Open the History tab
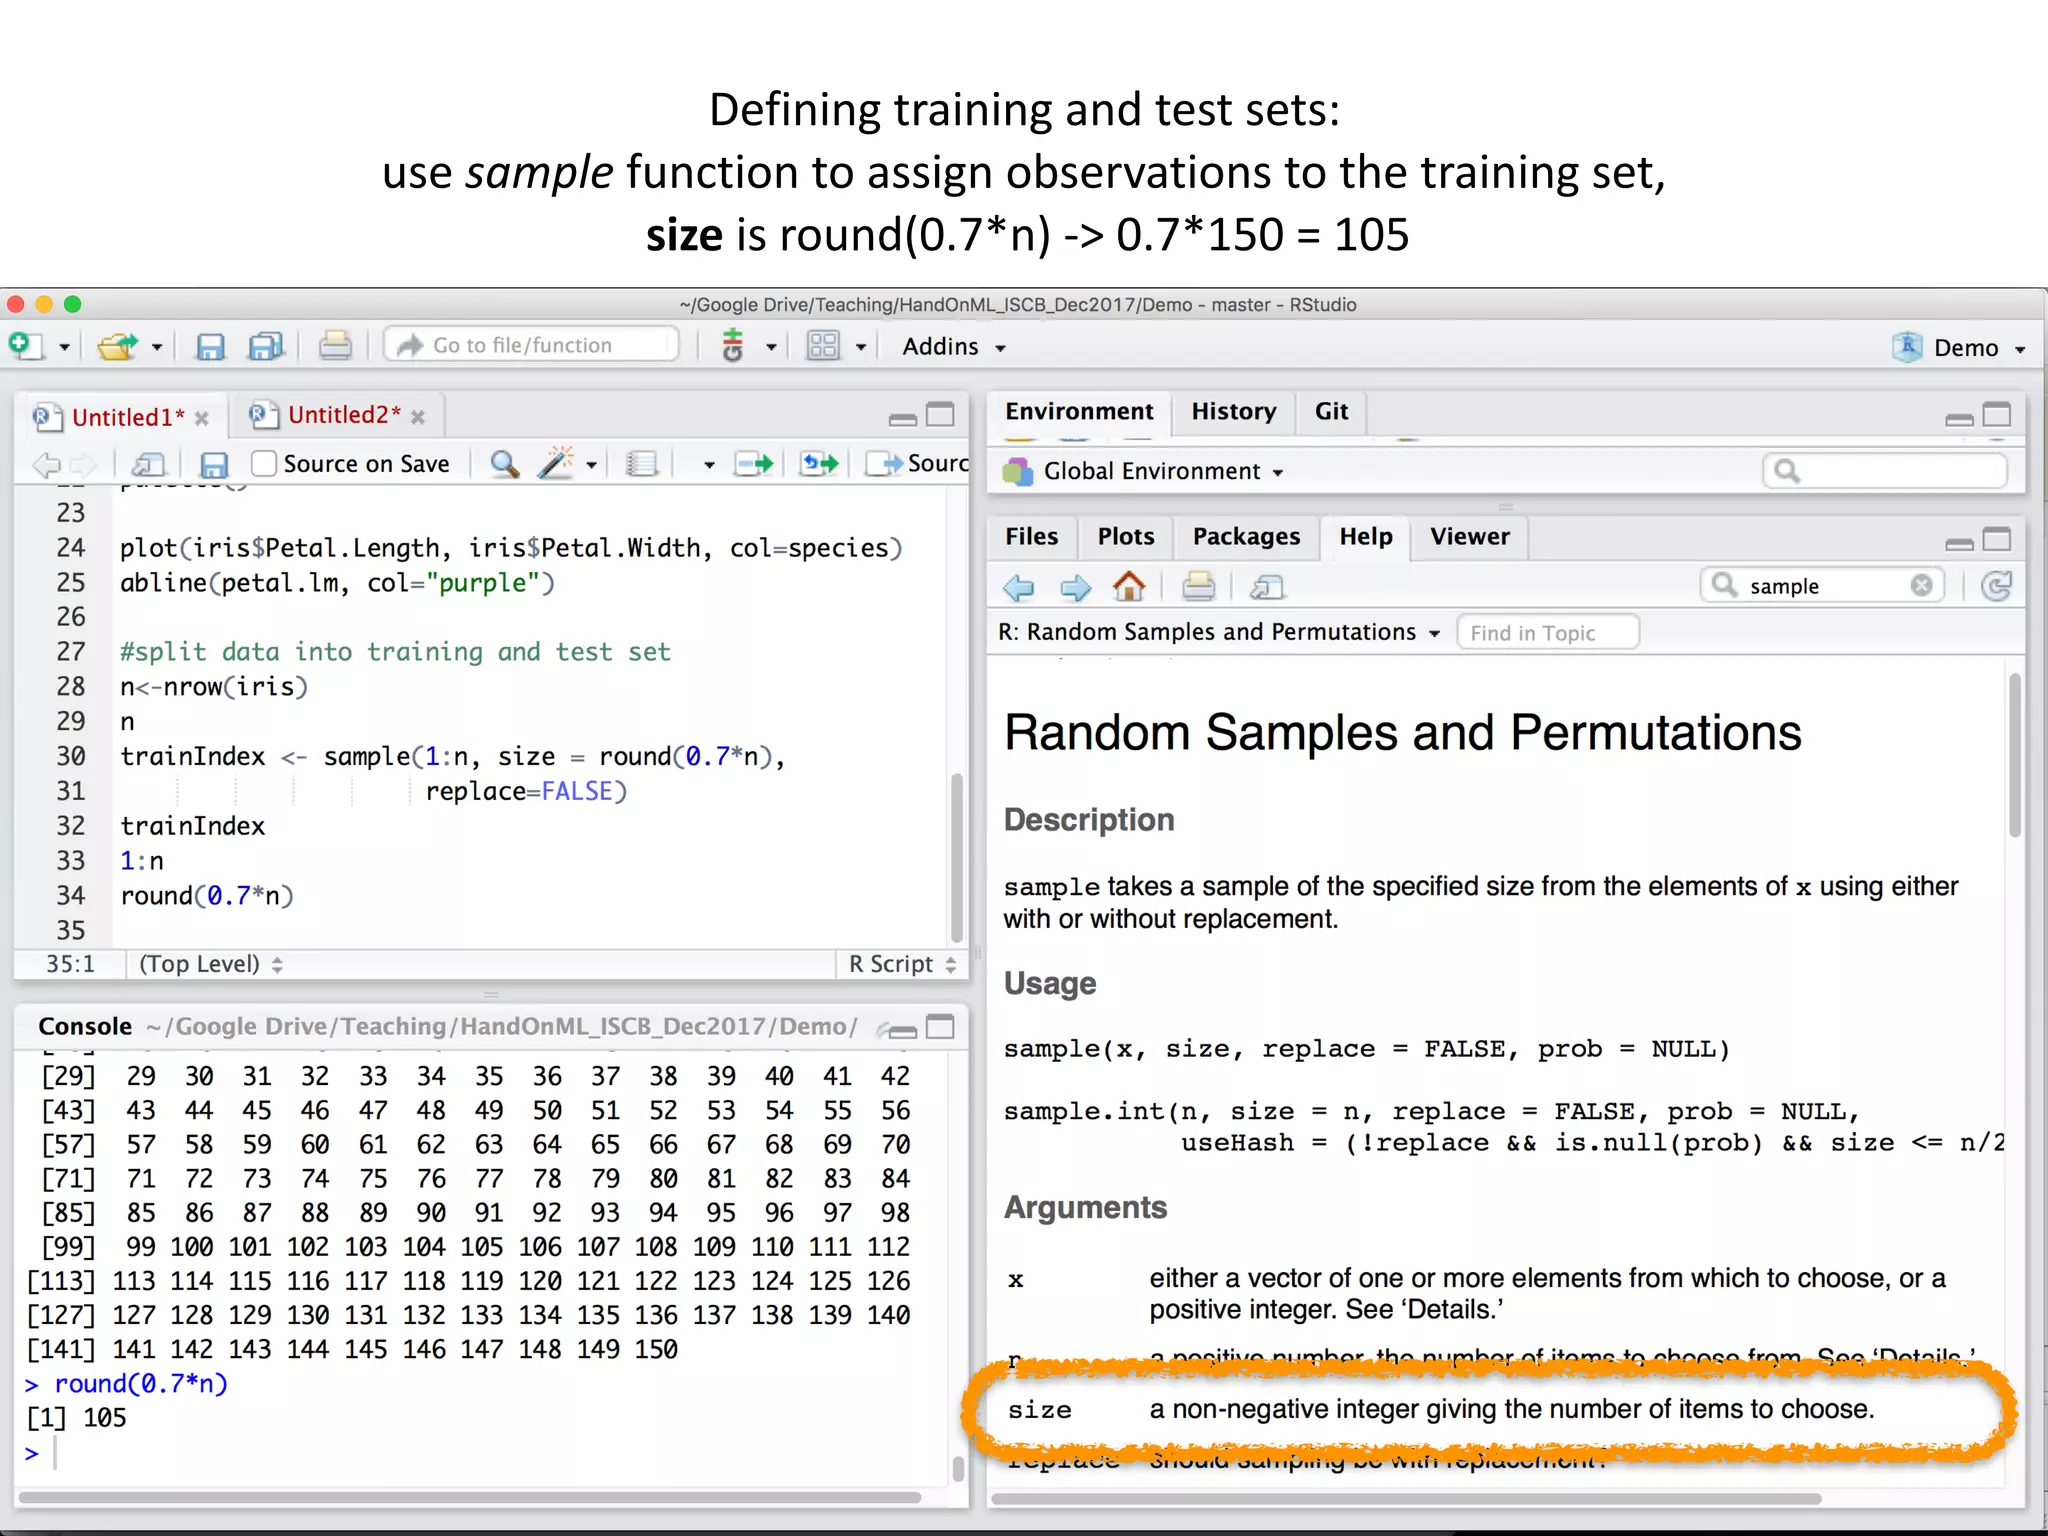 click(1234, 411)
